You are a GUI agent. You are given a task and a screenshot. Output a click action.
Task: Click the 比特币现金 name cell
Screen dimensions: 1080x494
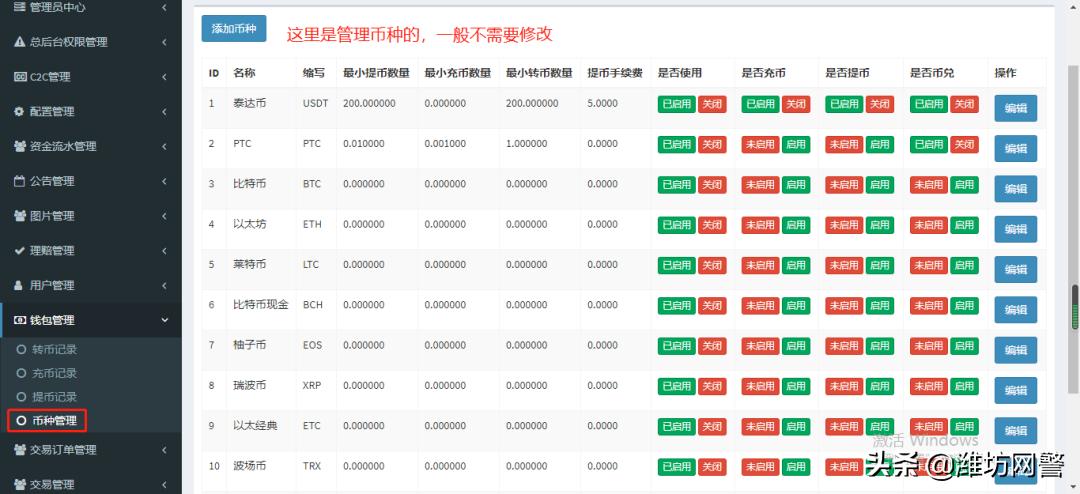tap(260, 305)
